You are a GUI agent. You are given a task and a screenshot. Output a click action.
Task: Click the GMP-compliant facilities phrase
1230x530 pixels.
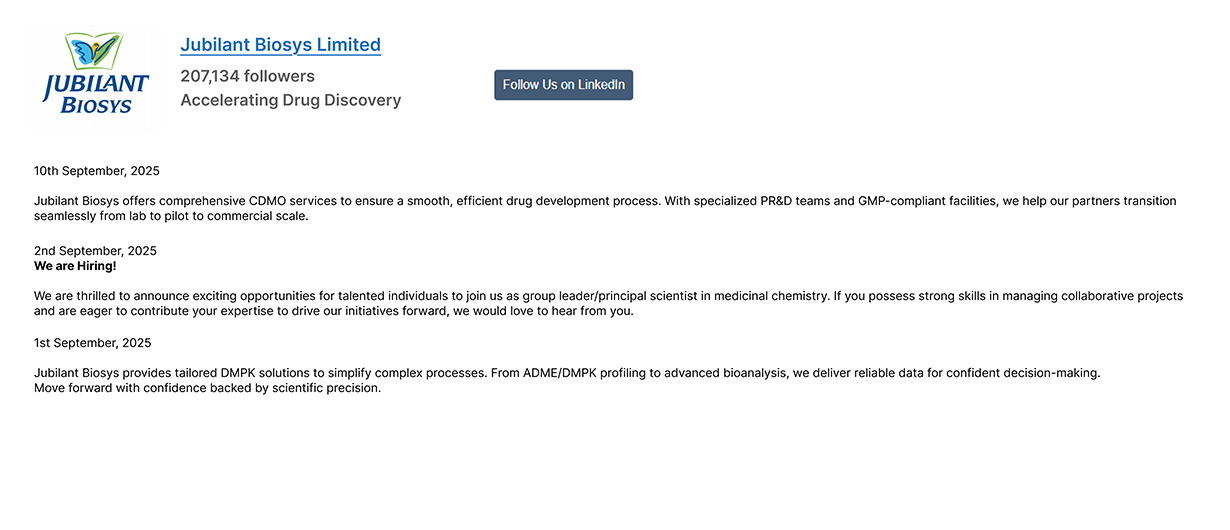click(x=927, y=201)
